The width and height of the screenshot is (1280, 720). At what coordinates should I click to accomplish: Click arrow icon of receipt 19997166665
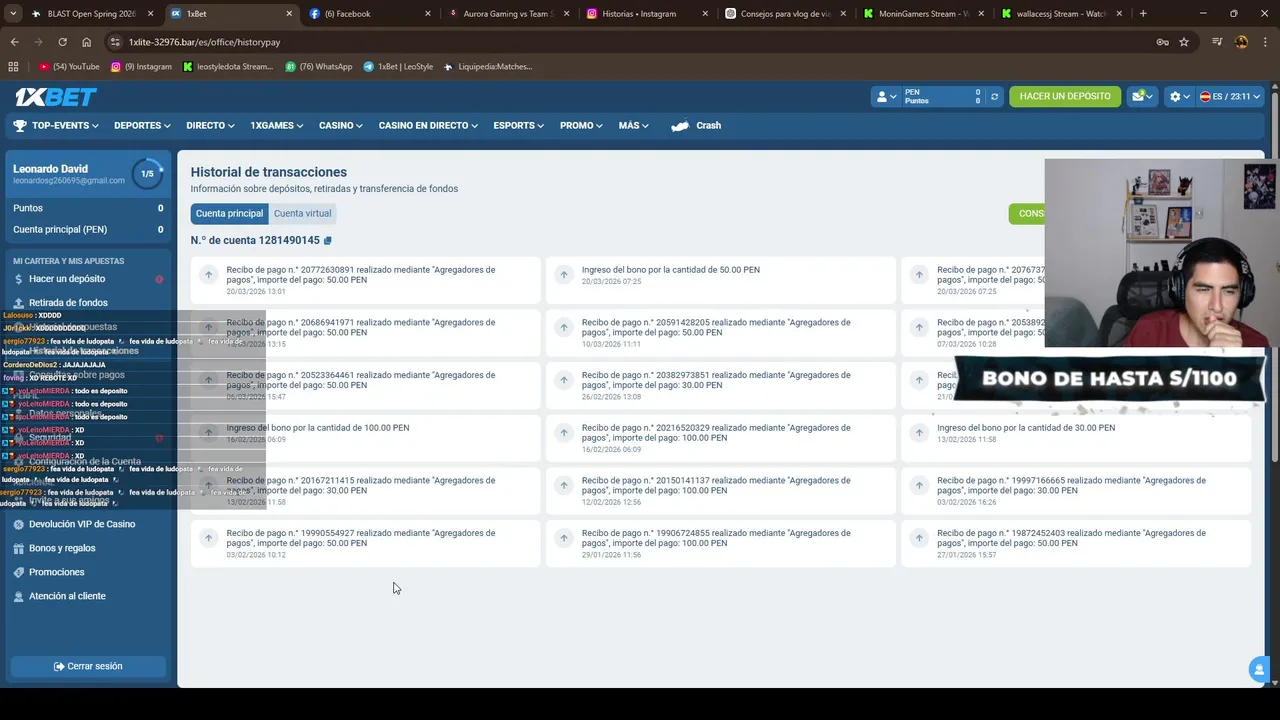919,485
